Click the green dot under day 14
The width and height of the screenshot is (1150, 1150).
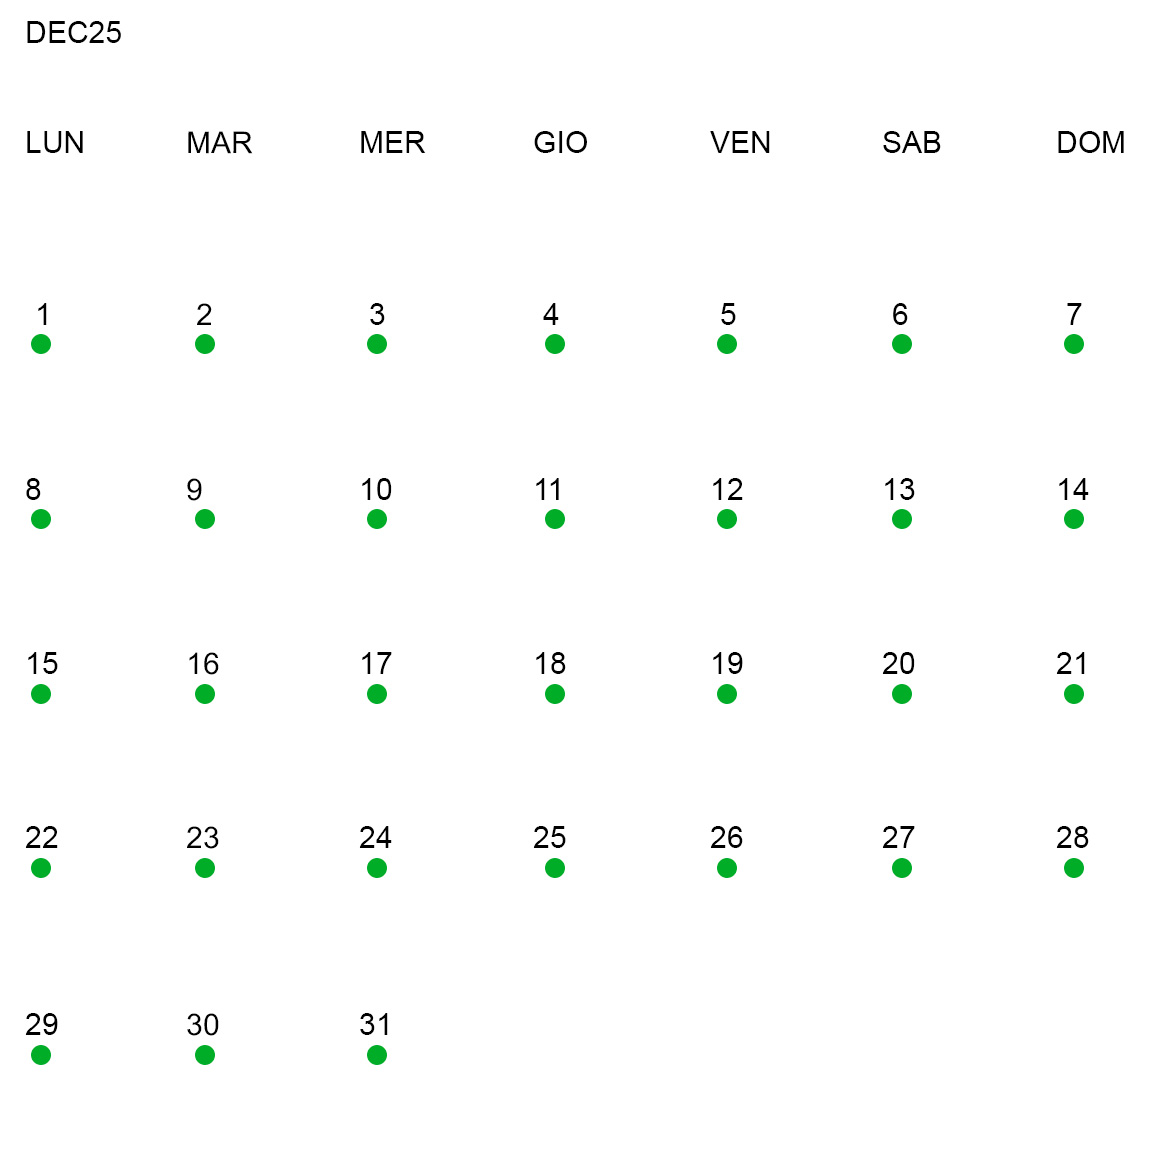pos(1074,519)
